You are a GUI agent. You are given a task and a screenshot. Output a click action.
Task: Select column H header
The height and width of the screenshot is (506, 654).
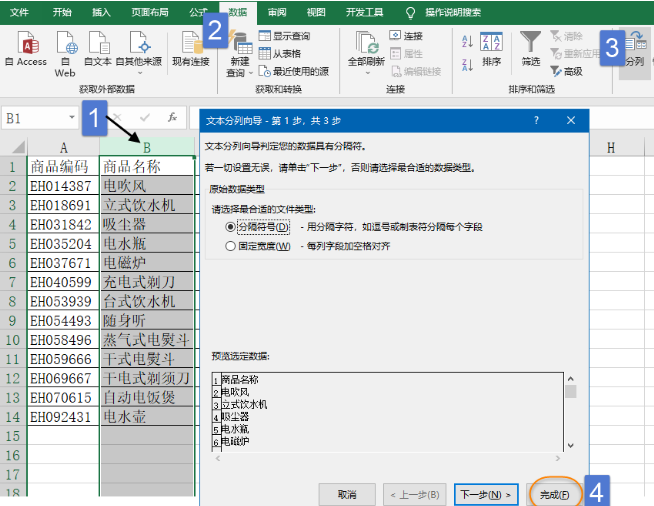coord(611,147)
